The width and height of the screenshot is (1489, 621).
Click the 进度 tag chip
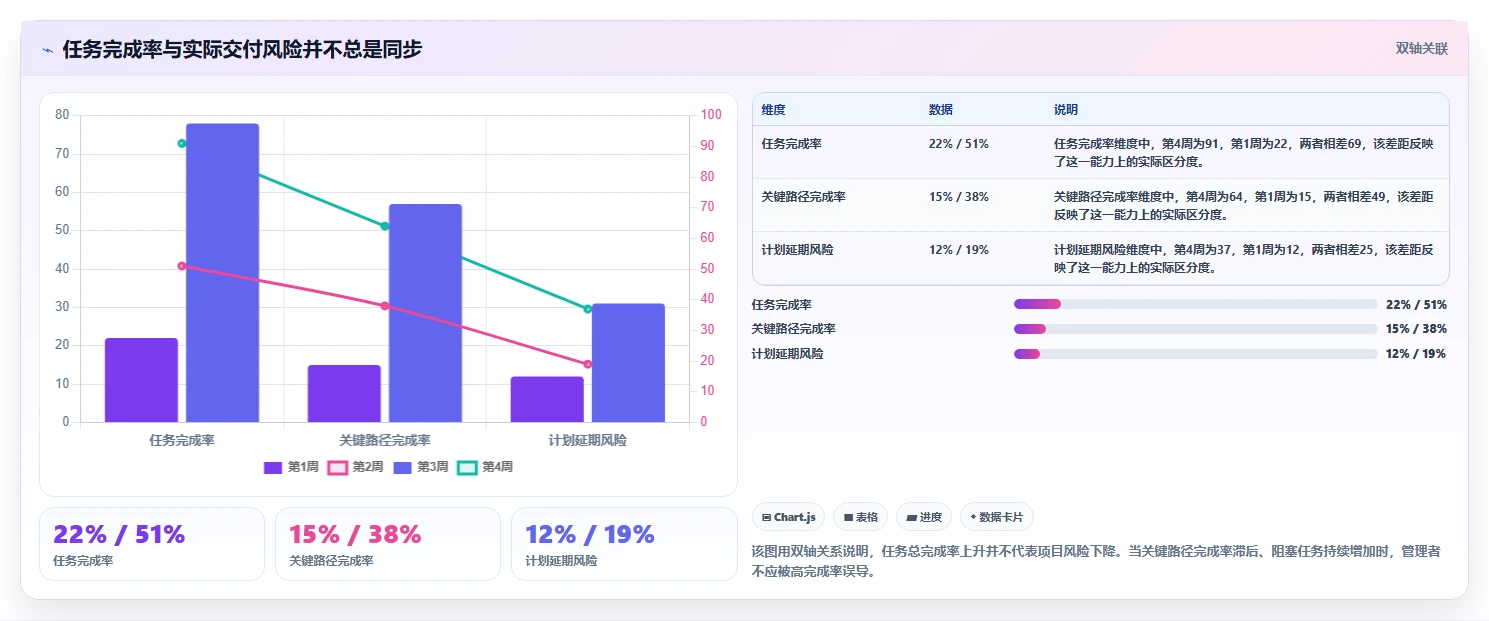click(924, 517)
